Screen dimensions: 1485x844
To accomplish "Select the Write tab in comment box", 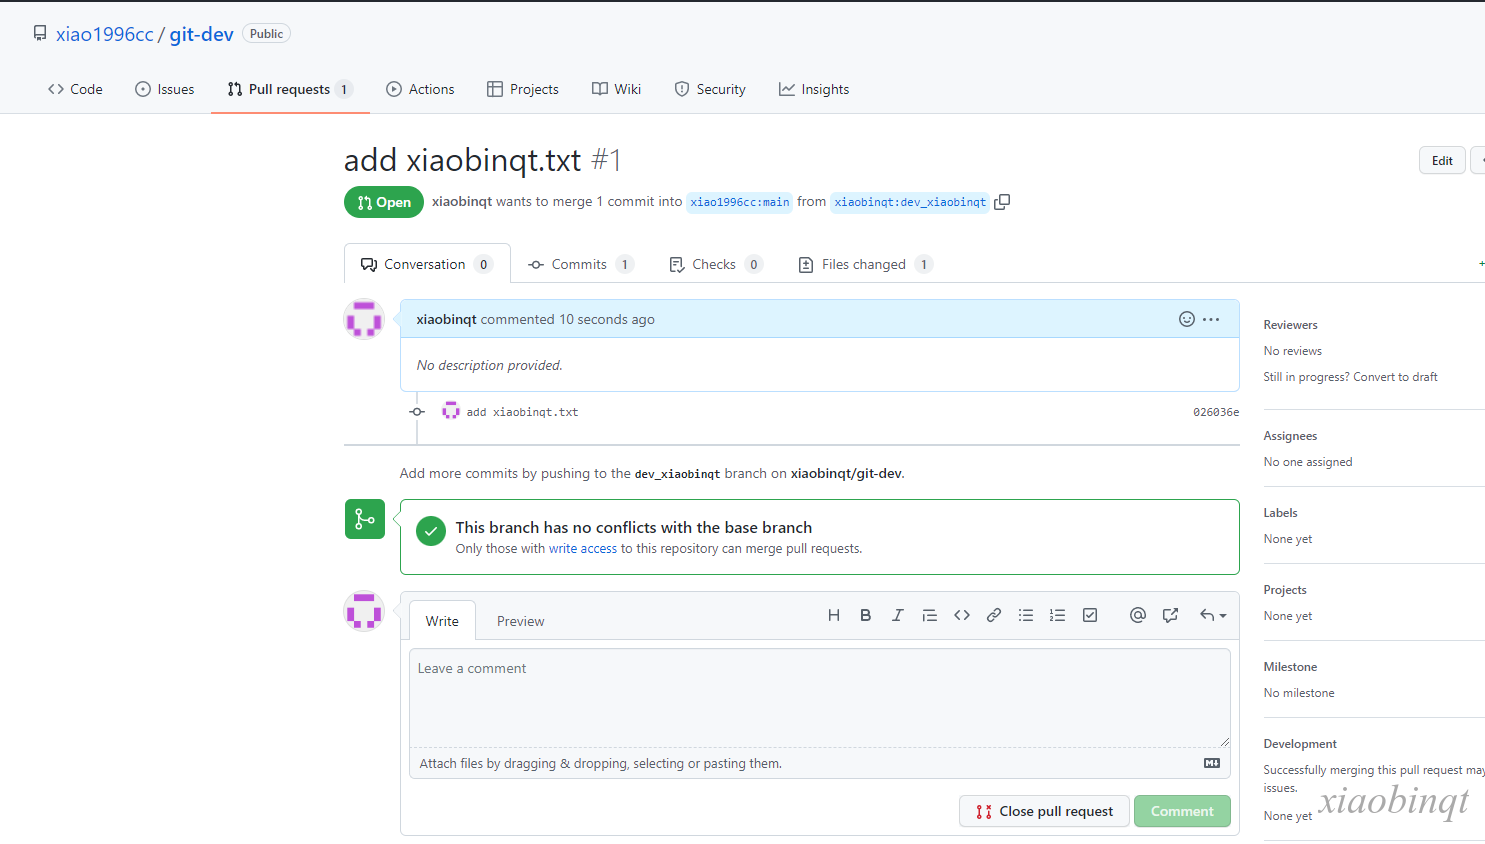I will [442, 621].
